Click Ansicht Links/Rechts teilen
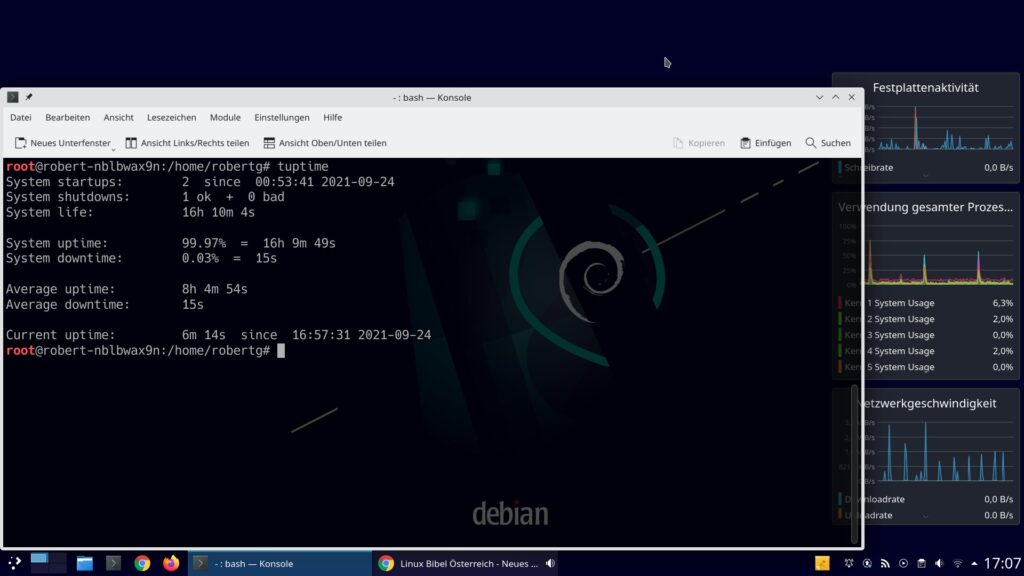The image size is (1024, 576). pos(187,143)
